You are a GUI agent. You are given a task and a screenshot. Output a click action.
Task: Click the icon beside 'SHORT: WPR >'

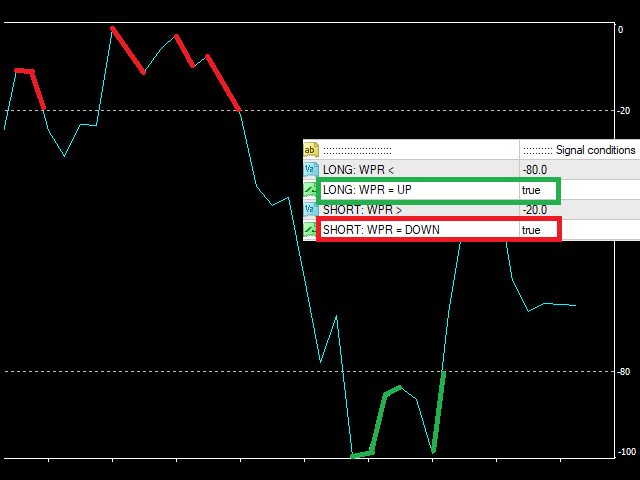coord(311,209)
